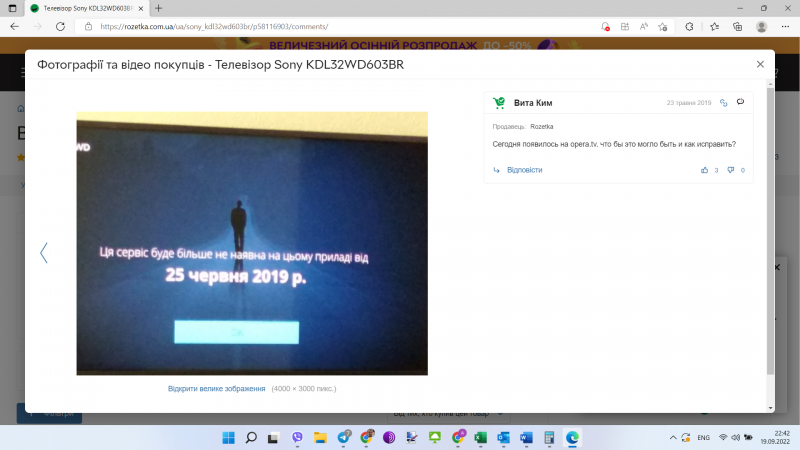Click comment date 23 травня 2019
The height and width of the screenshot is (450, 800).
[689, 103]
